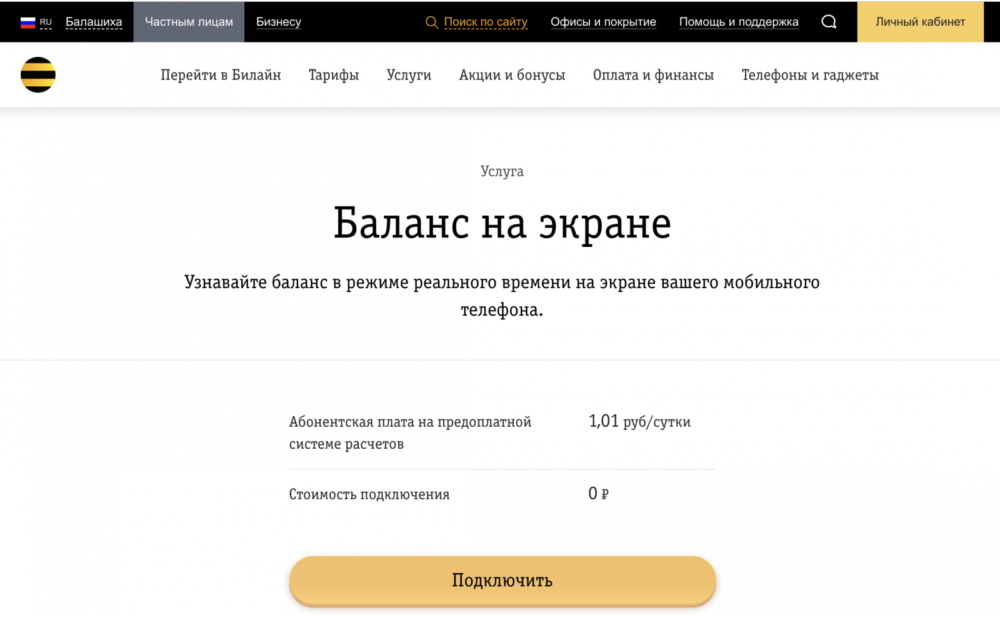This screenshot has height=618, width=1000.
Task: Open the Телефоны и гаджеты menu
Action: tap(810, 75)
